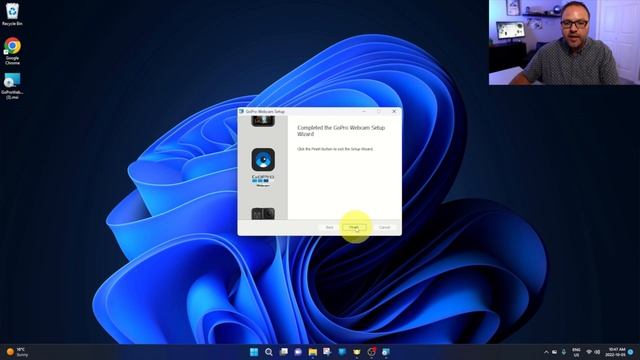640x360 pixels.
Task: Select the GoPro installer msi file icon
Action: point(12,86)
